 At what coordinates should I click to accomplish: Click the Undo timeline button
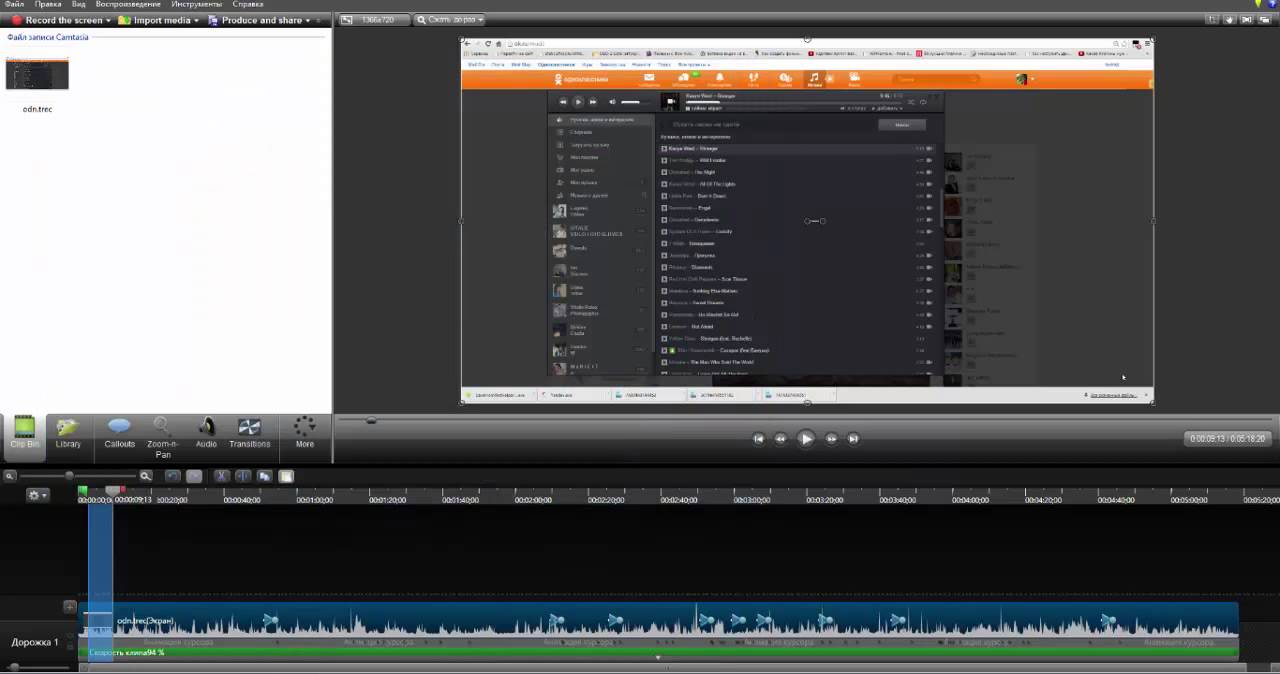173,477
